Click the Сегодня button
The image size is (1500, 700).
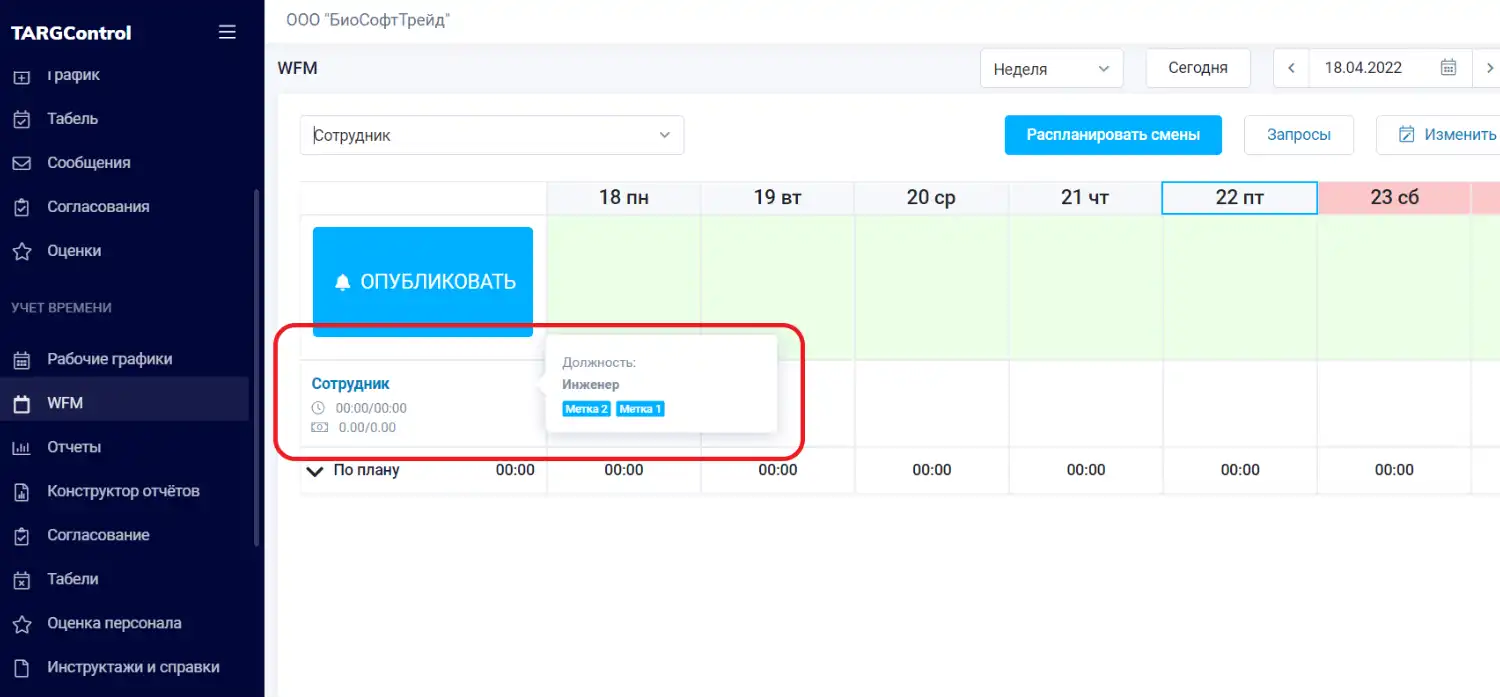click(1198, 68)
